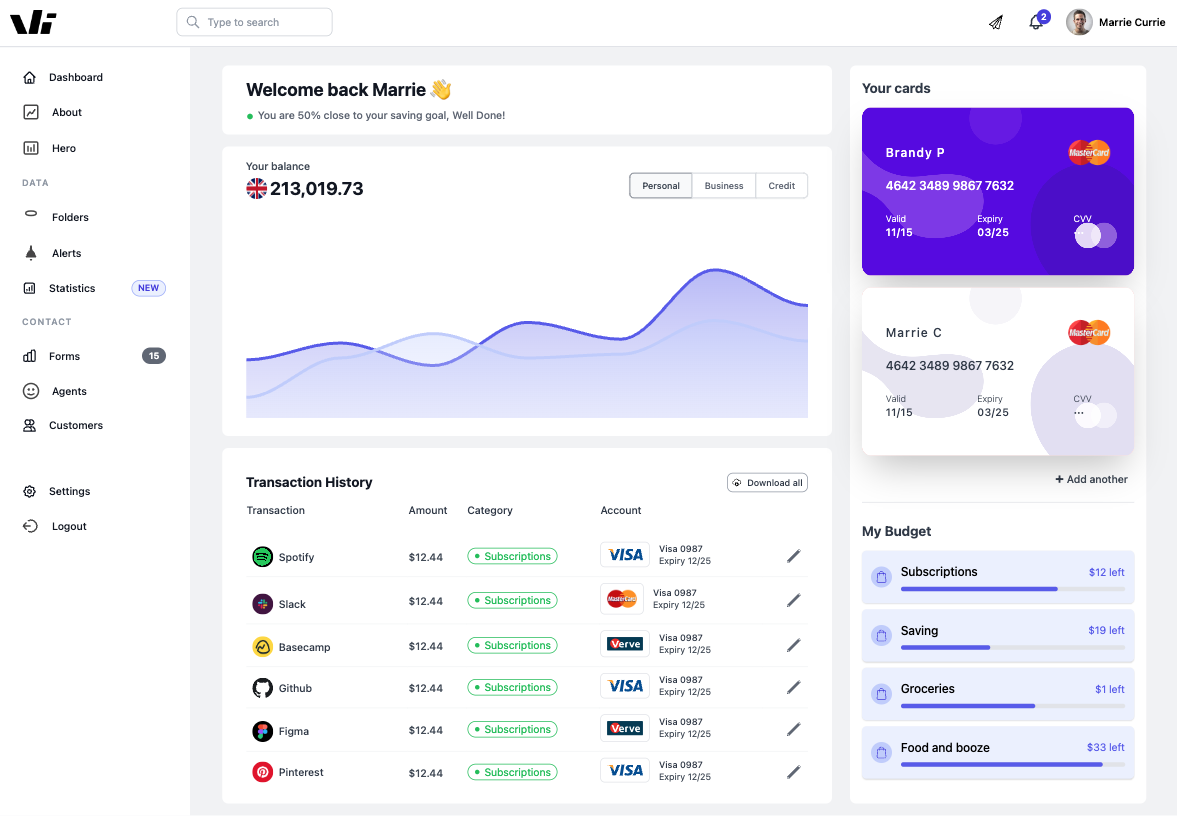Click the Logout arrow icon

click(30, 526)
